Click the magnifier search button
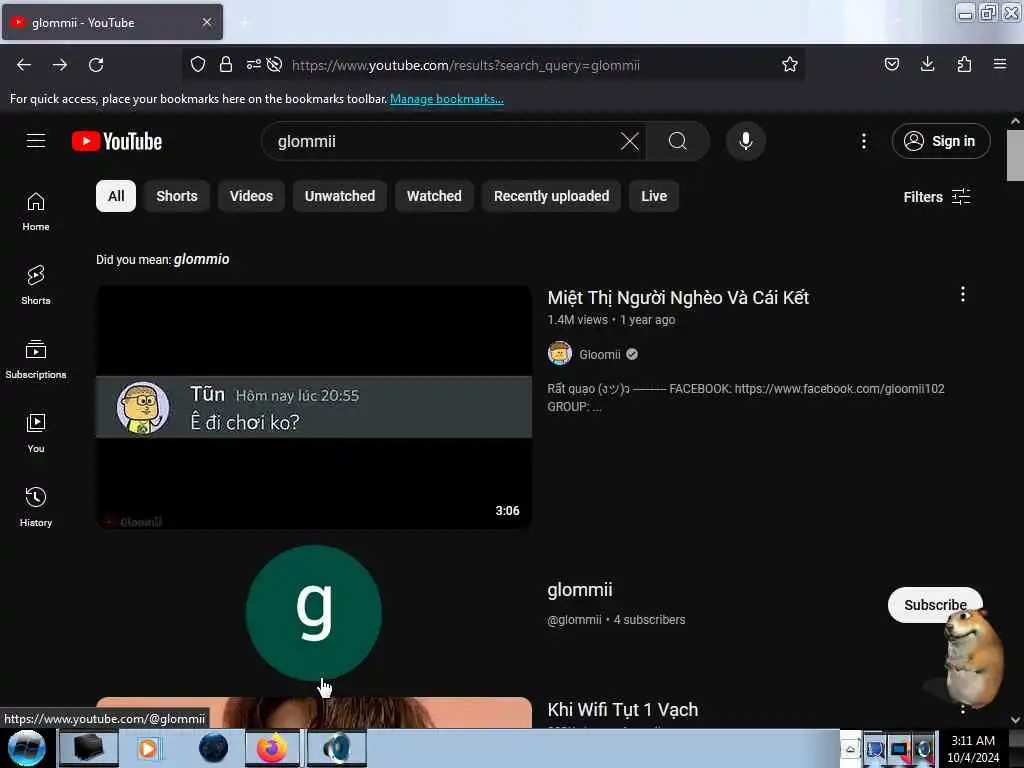The height and width of the screenshot is (768, 1024). [x=678, y=141]
